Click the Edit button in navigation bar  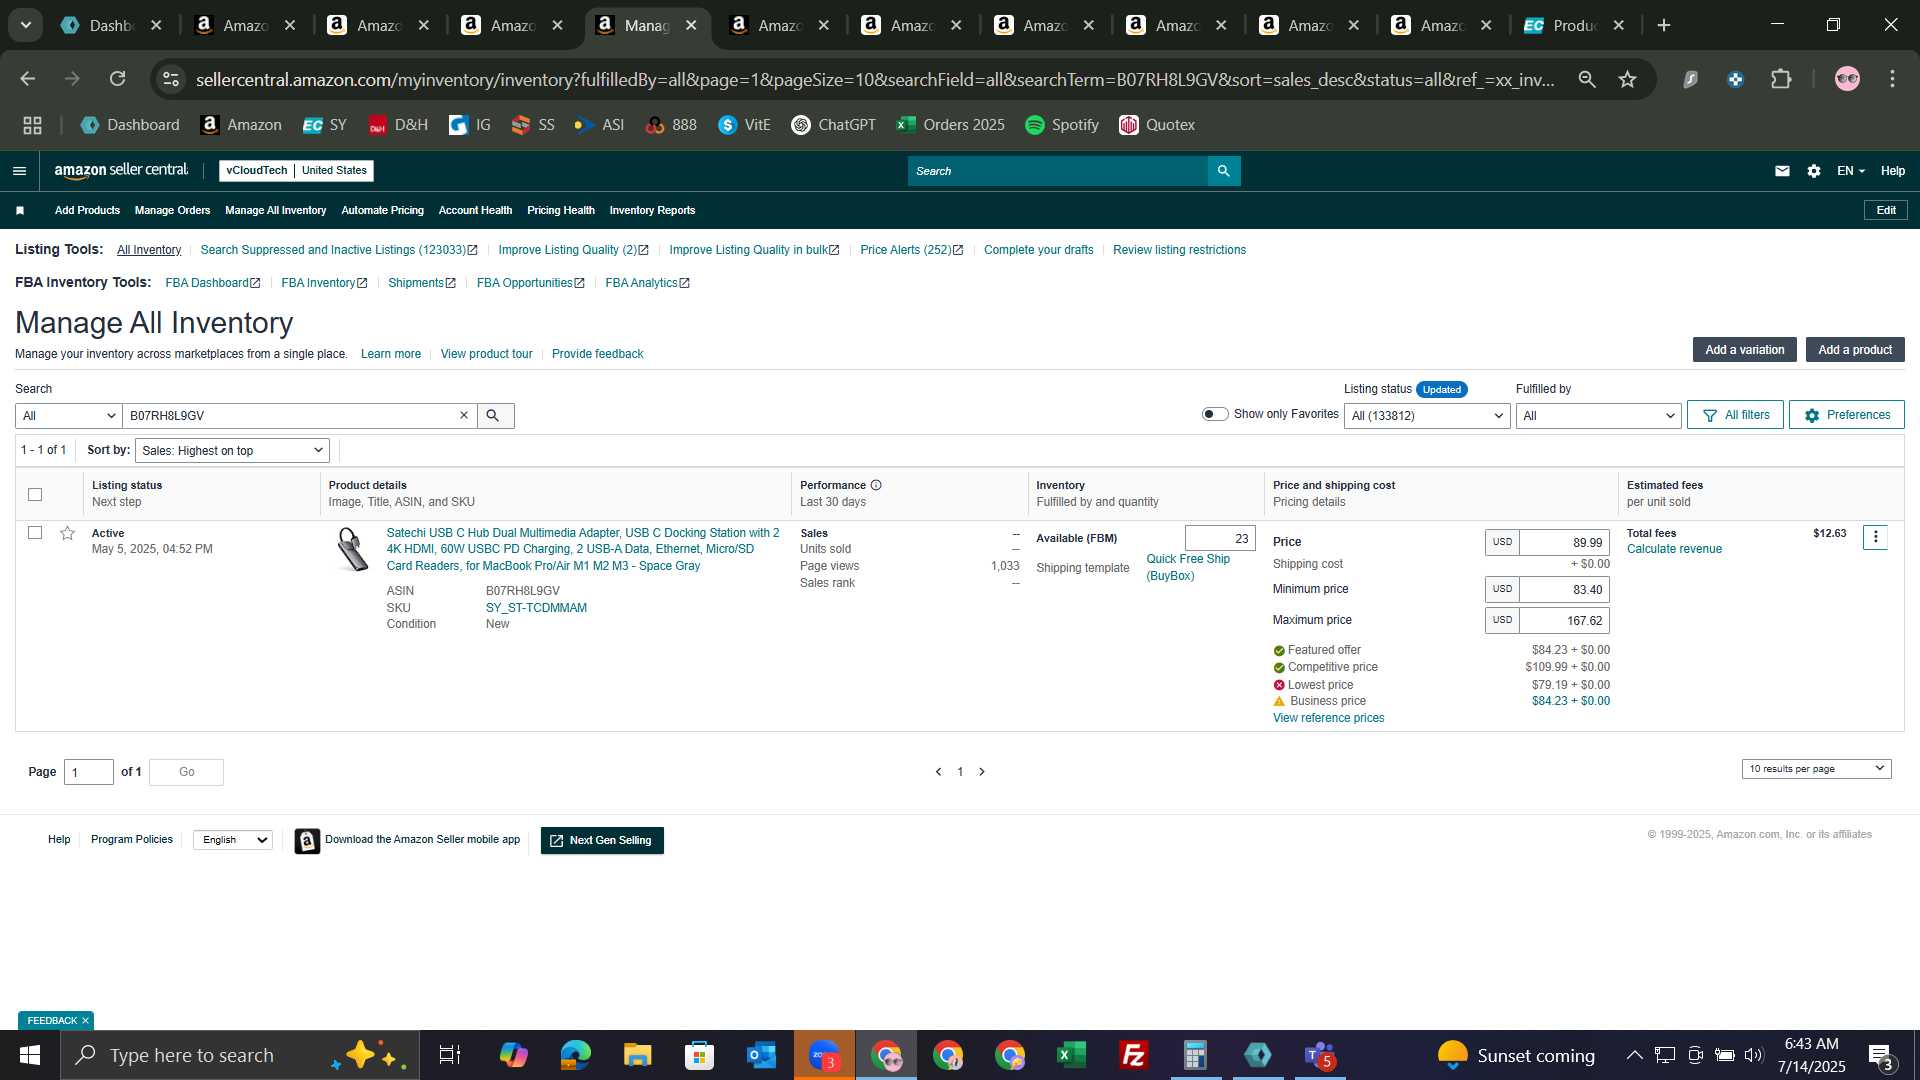tap(1886, 211)
